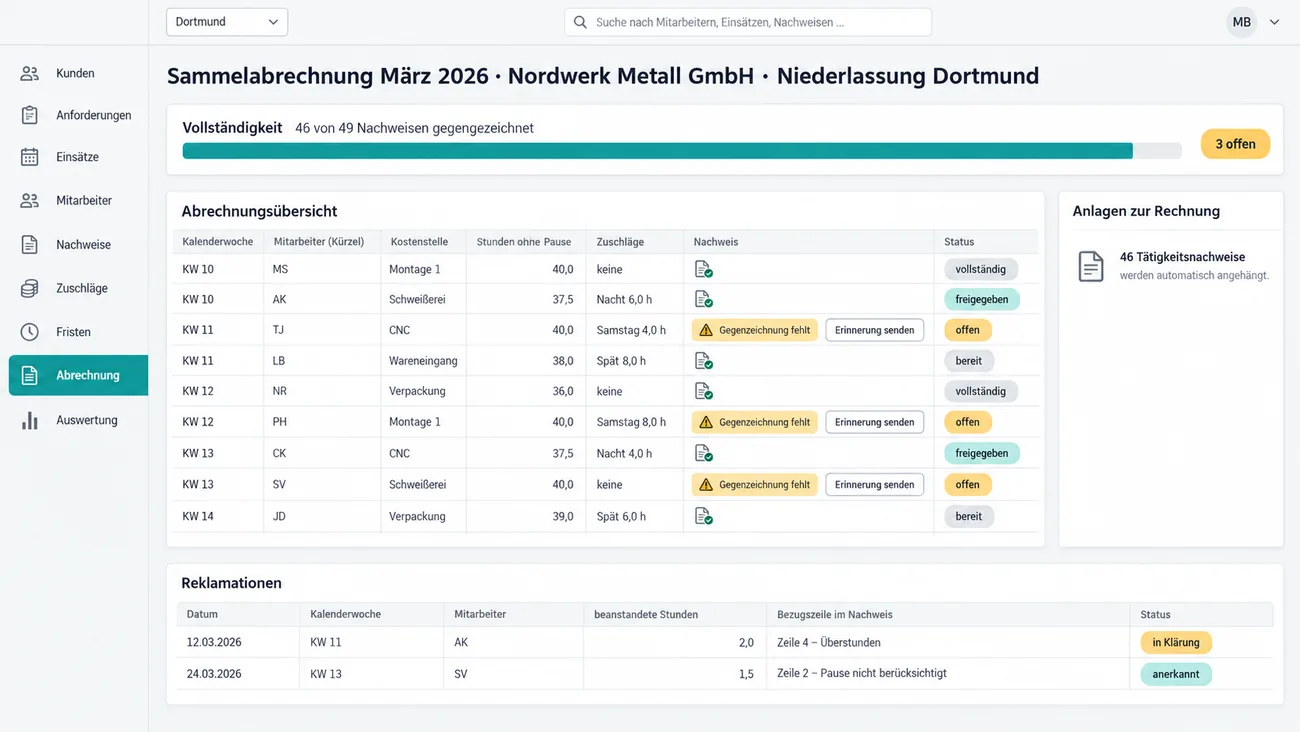Viewport: 1300px width, 732px height.
Task: Click the '3 offen' badge
Action: (1235, 144)
